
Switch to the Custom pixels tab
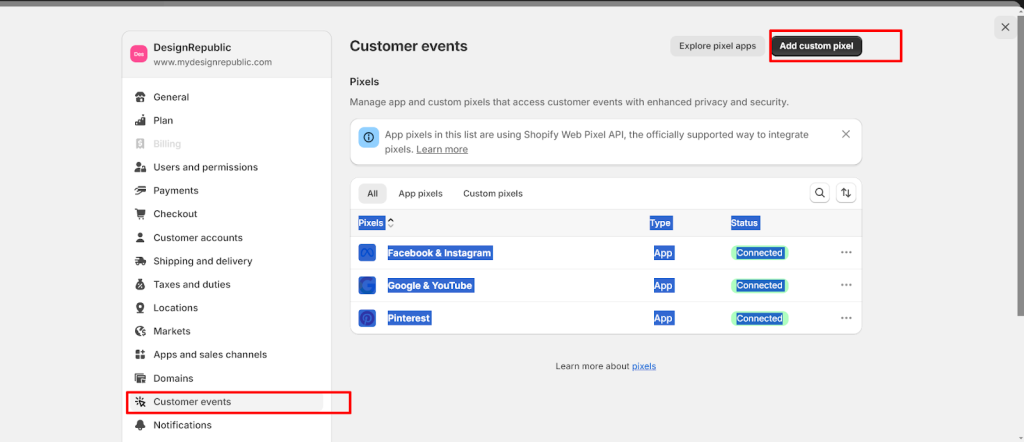(x=492, y=194)
